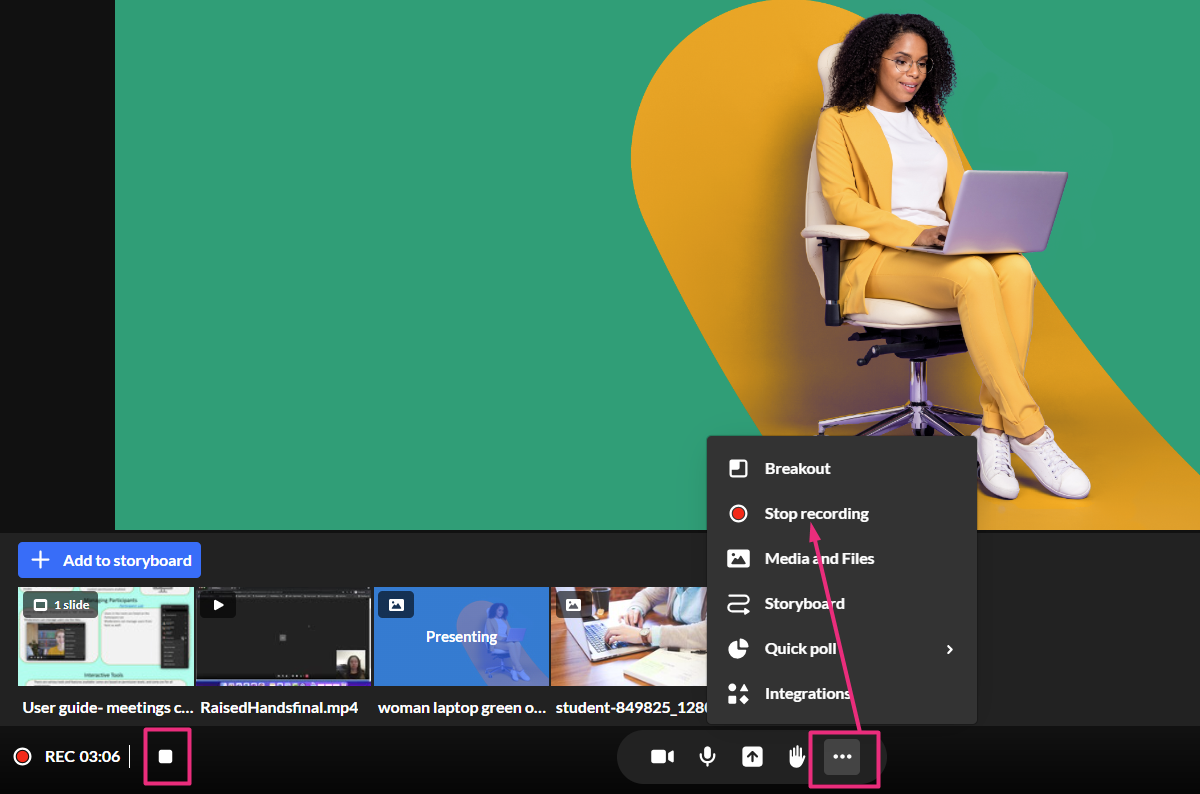Click the share screen upload icon
Viewport: 1200px width, 794px height.
(752, 757)
